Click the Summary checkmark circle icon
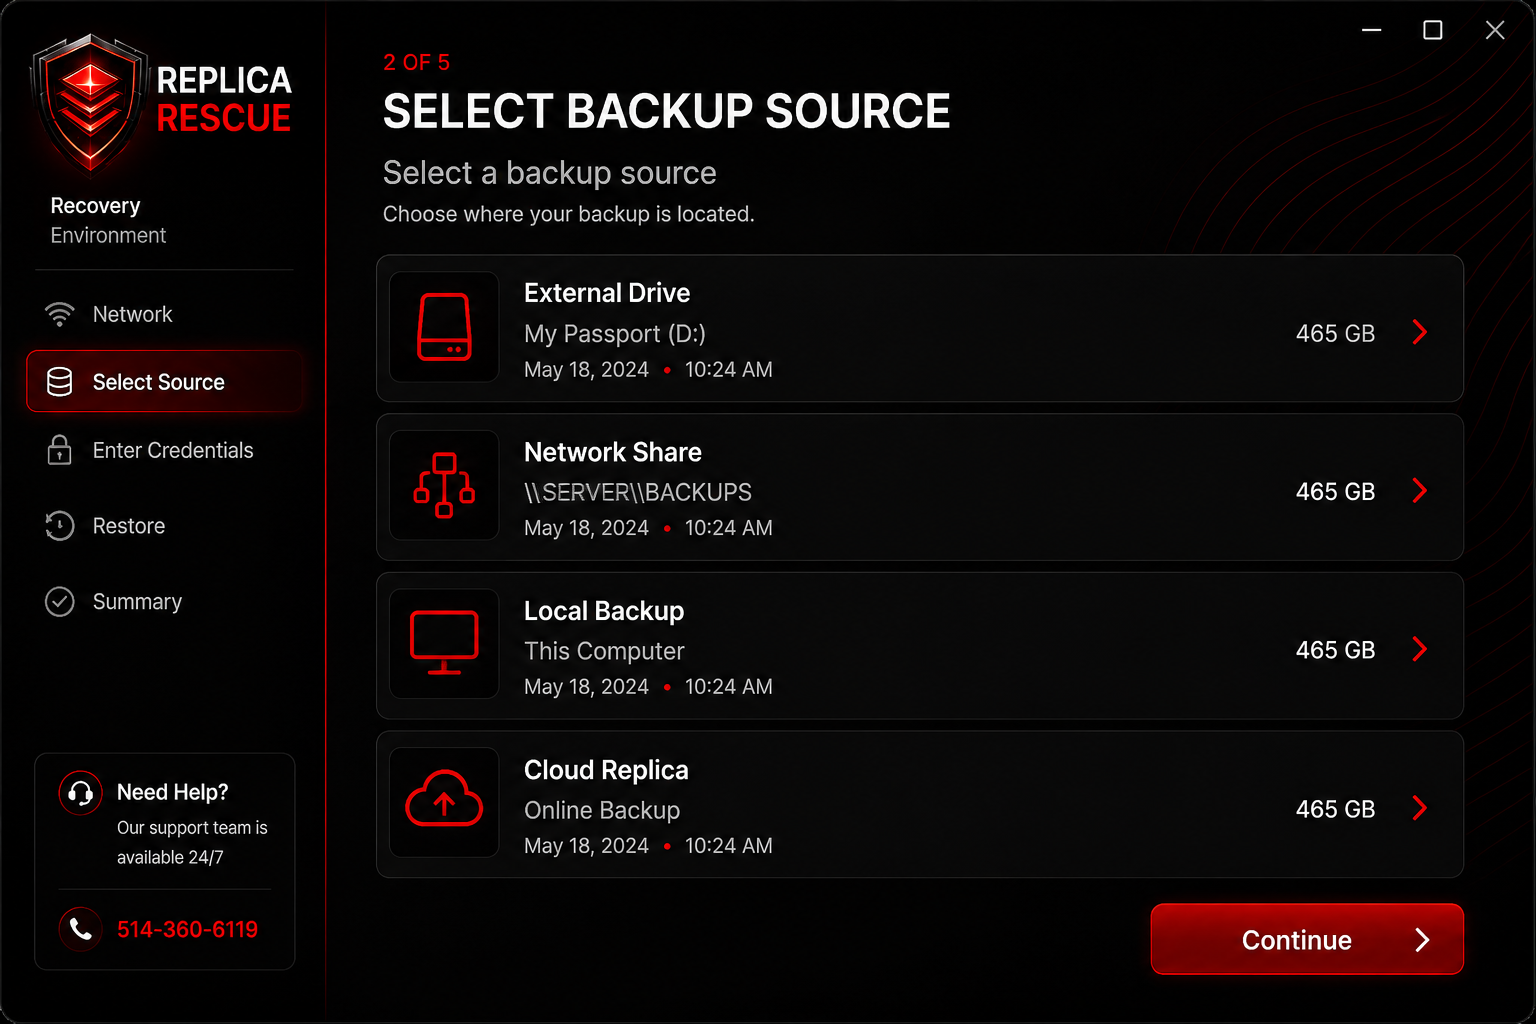The width and height of the screenshot is (1536, 1024). 60,602
